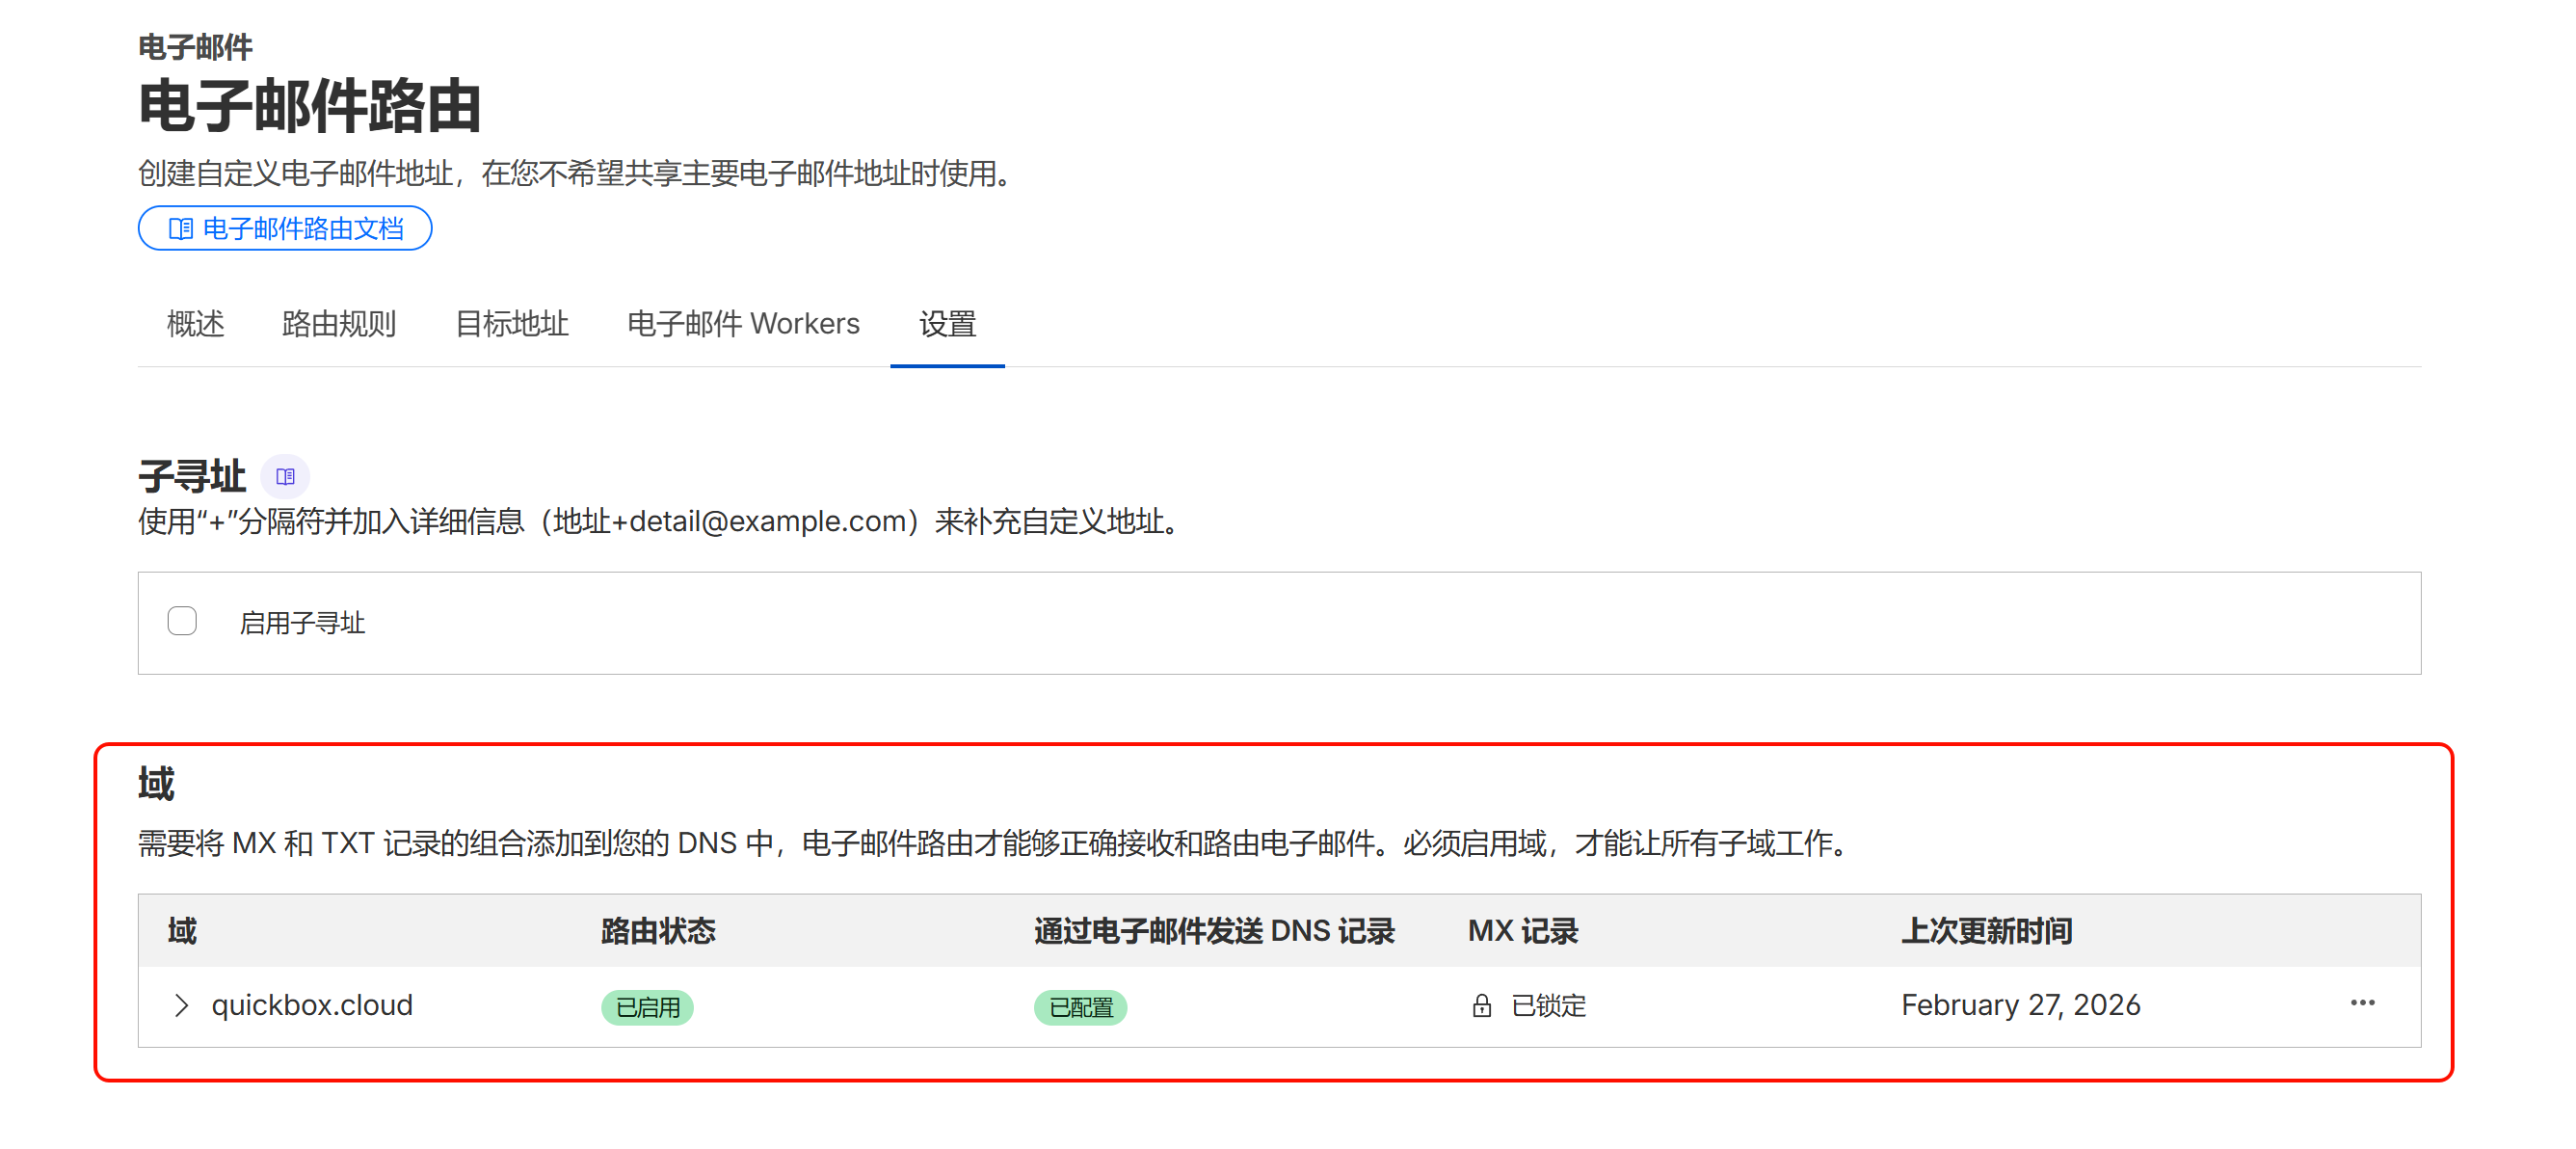Viewport: 2576px width, 1149px height.
Task: Click the February 27, 2026 date cell
Action: pos(2020,1005)
